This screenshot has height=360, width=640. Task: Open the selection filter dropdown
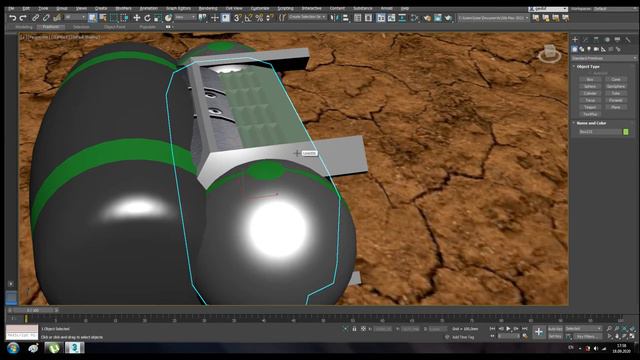tap(75, 17)
